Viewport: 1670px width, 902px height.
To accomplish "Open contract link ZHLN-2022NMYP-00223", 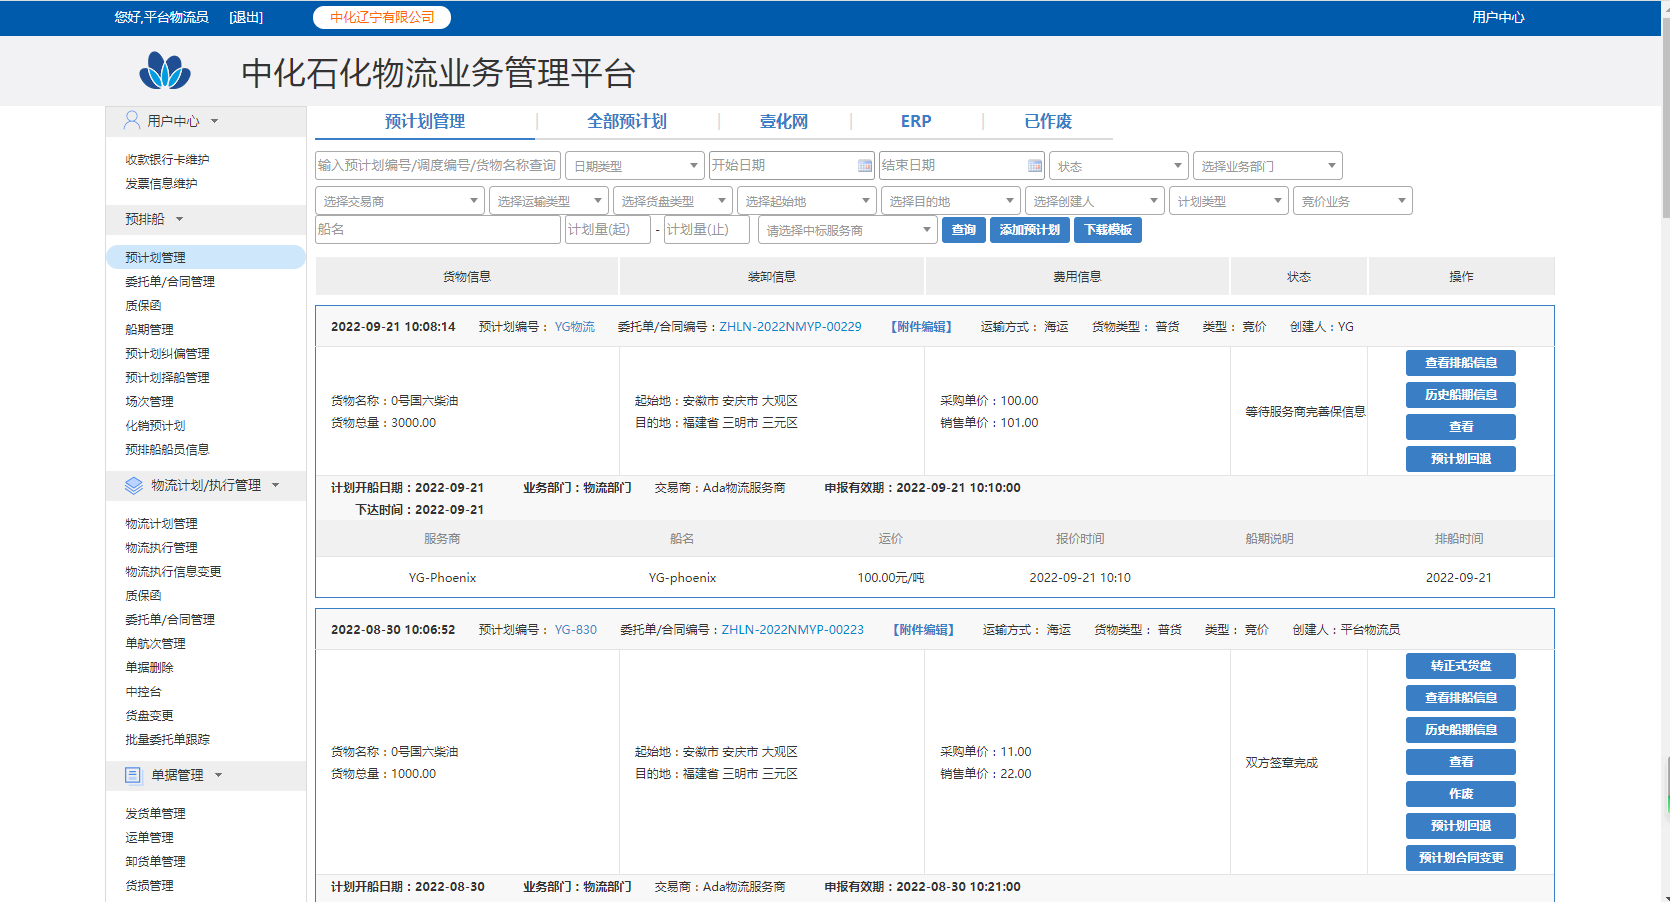I will tap(793, 630).
